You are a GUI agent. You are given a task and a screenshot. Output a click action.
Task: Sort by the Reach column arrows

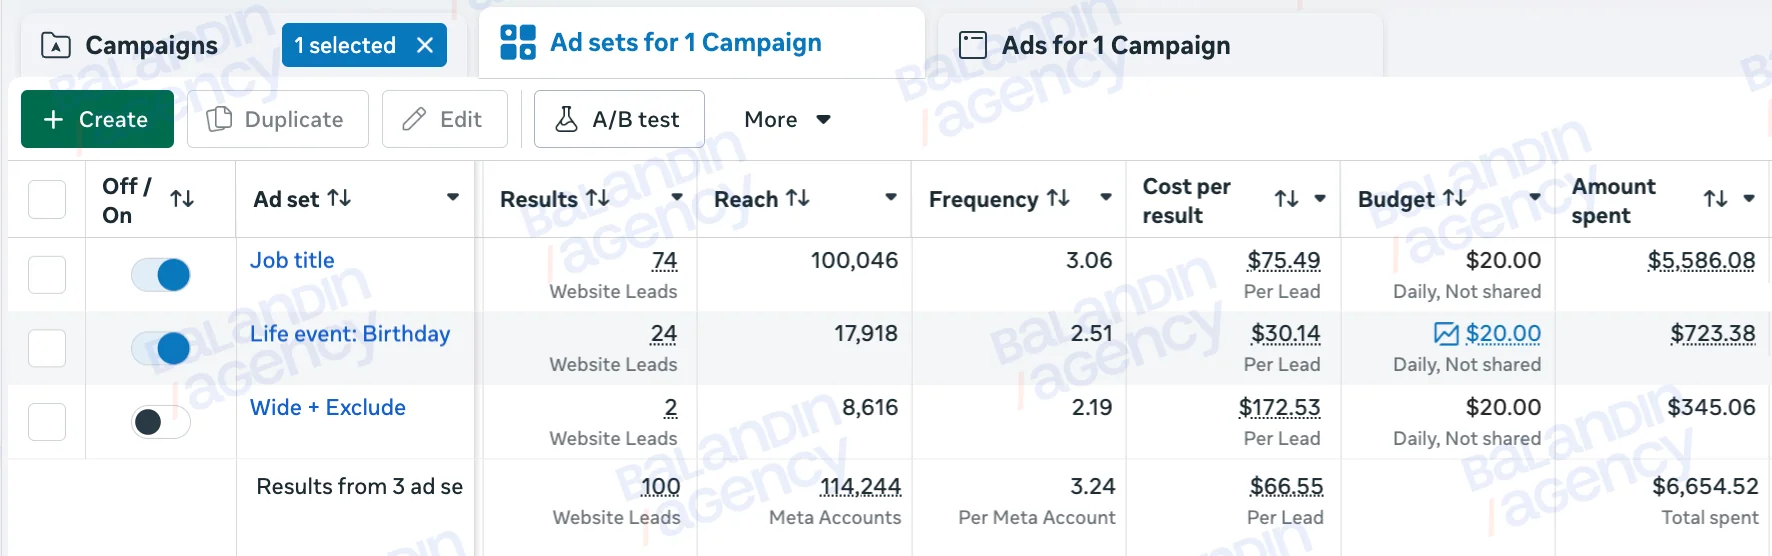point(798,199)
